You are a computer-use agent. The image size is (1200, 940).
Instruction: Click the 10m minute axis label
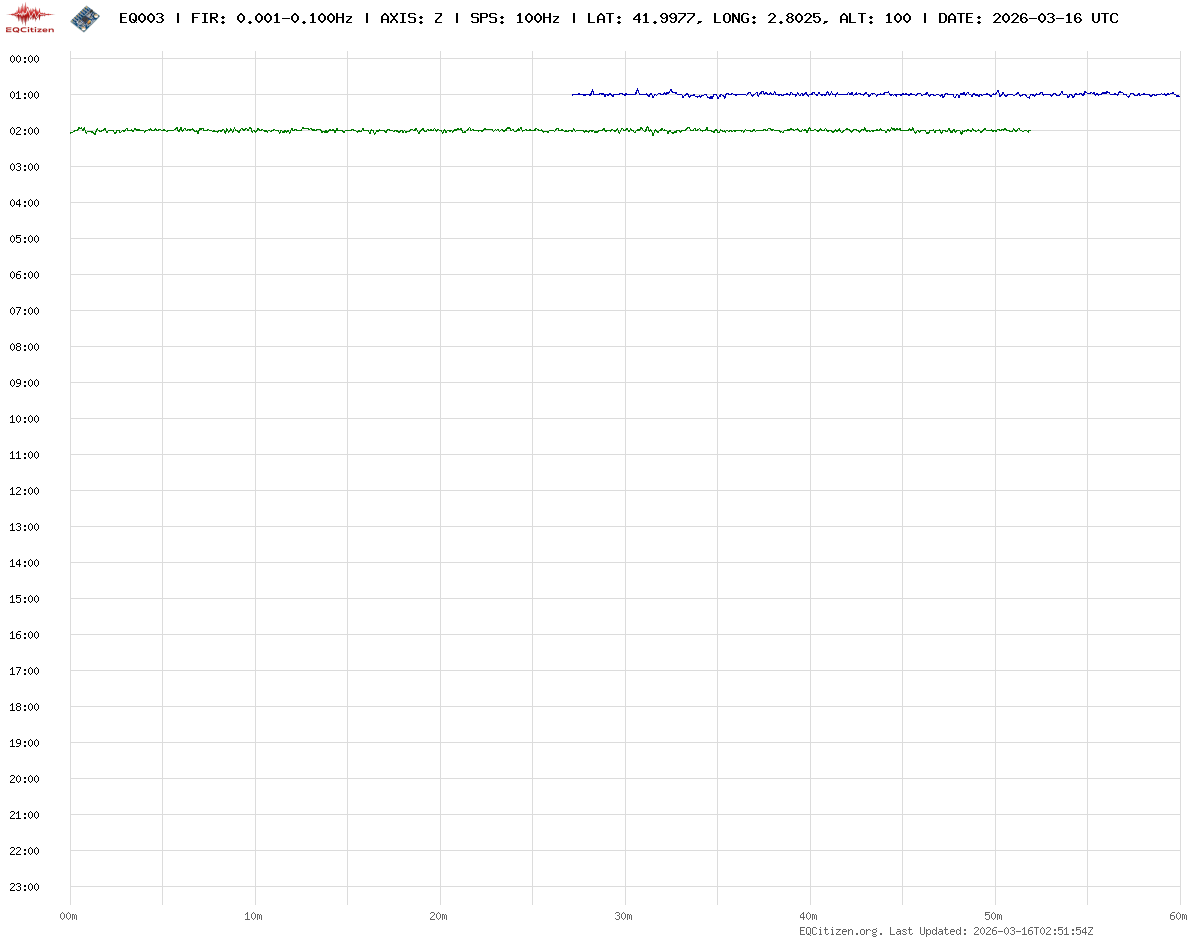pyautogui.click(x=254, y=916)
